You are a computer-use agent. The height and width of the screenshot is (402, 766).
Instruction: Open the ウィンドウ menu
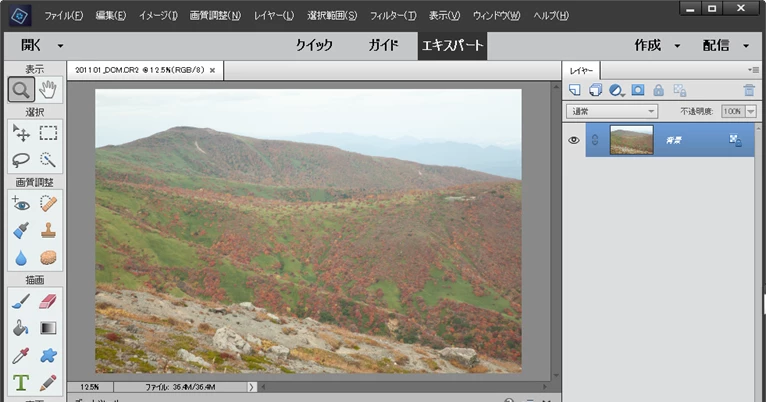(496, 16)
